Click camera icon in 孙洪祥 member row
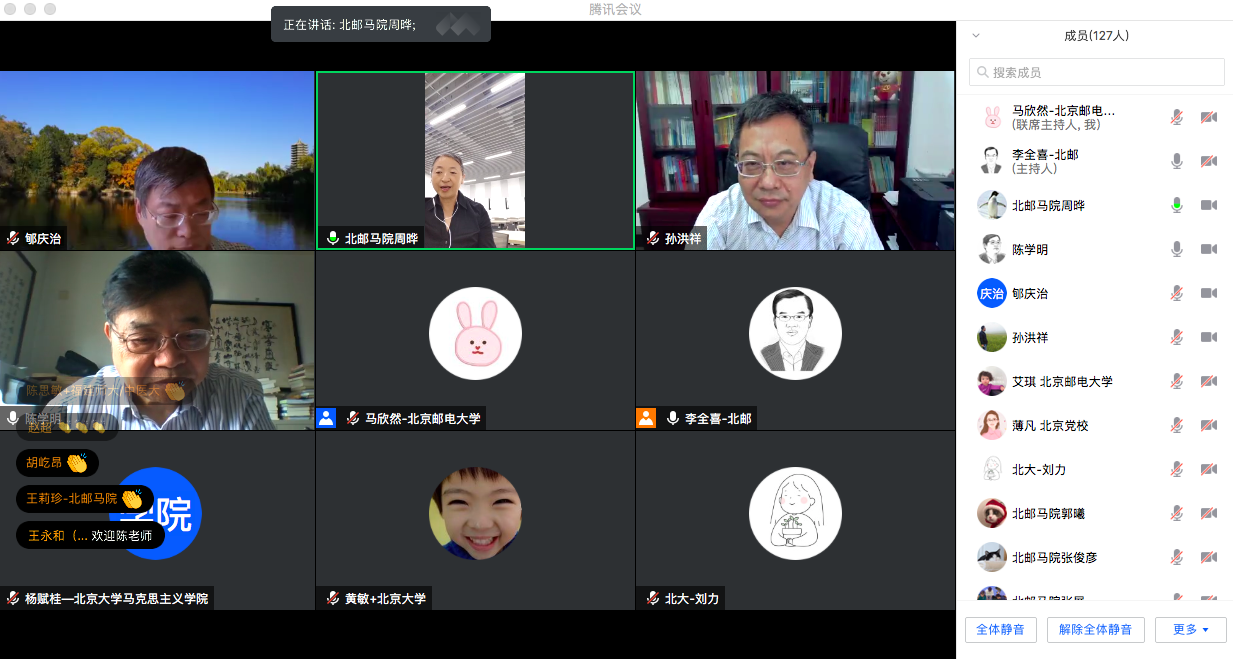 click(1209, 337)
